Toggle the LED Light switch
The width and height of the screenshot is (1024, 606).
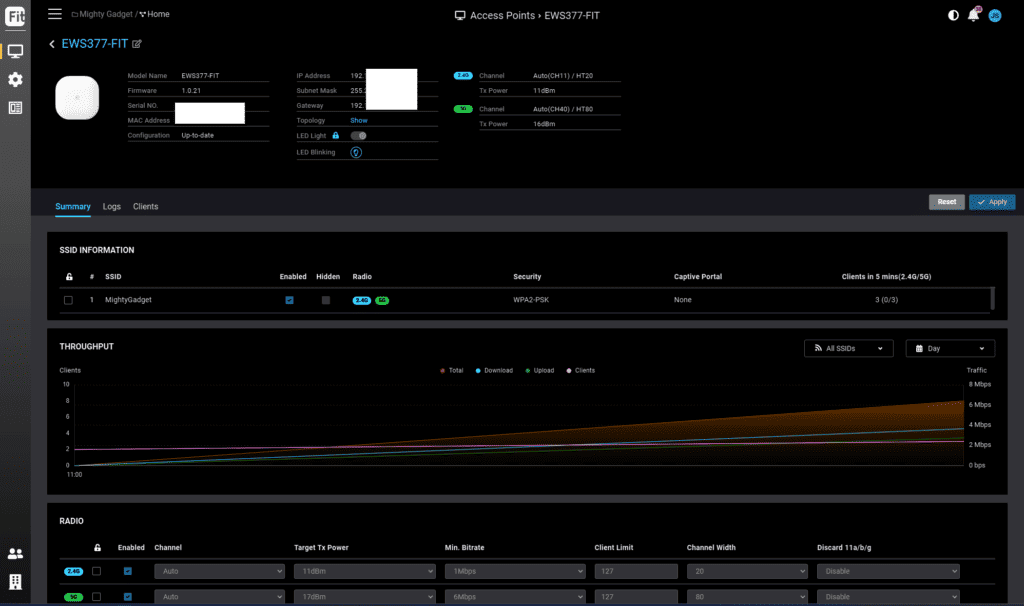[x=358, y=135]
